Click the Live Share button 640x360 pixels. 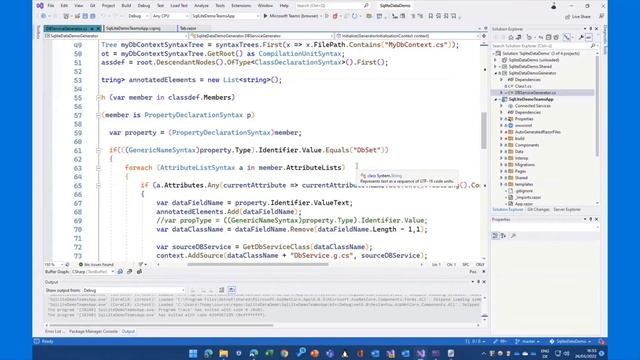coord(578,17)
